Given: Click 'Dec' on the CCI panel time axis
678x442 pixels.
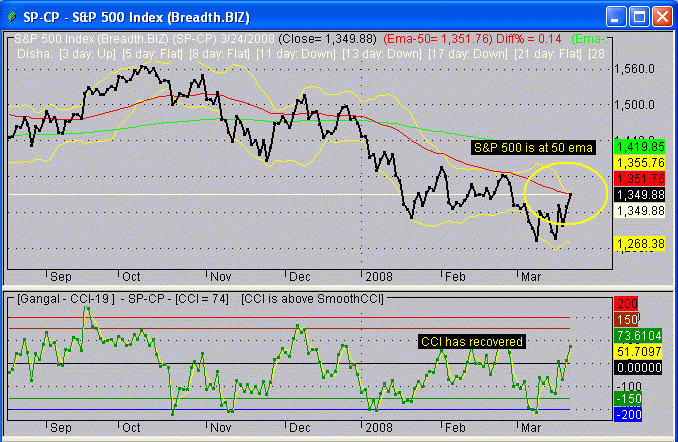Looking at the screenshot, I should 300,428.
